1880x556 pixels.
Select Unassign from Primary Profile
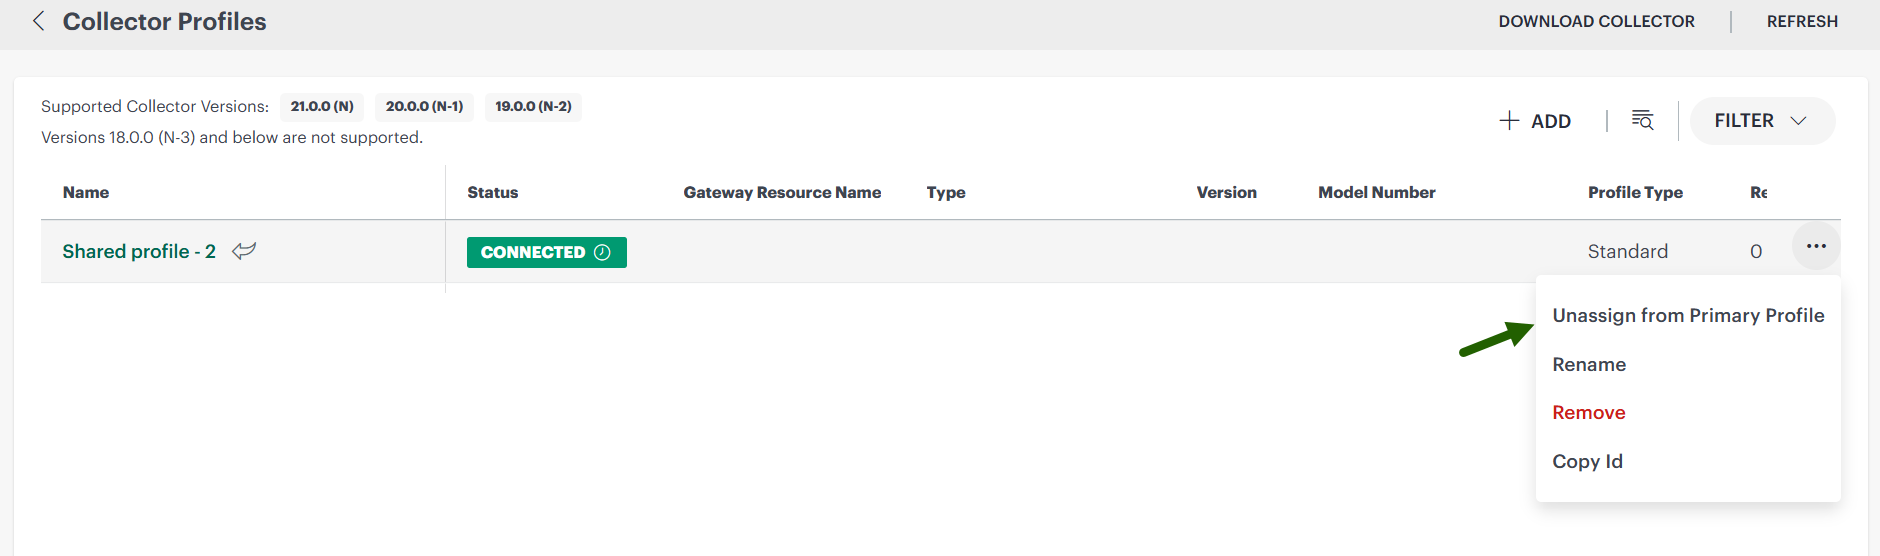coord(1688,315)
